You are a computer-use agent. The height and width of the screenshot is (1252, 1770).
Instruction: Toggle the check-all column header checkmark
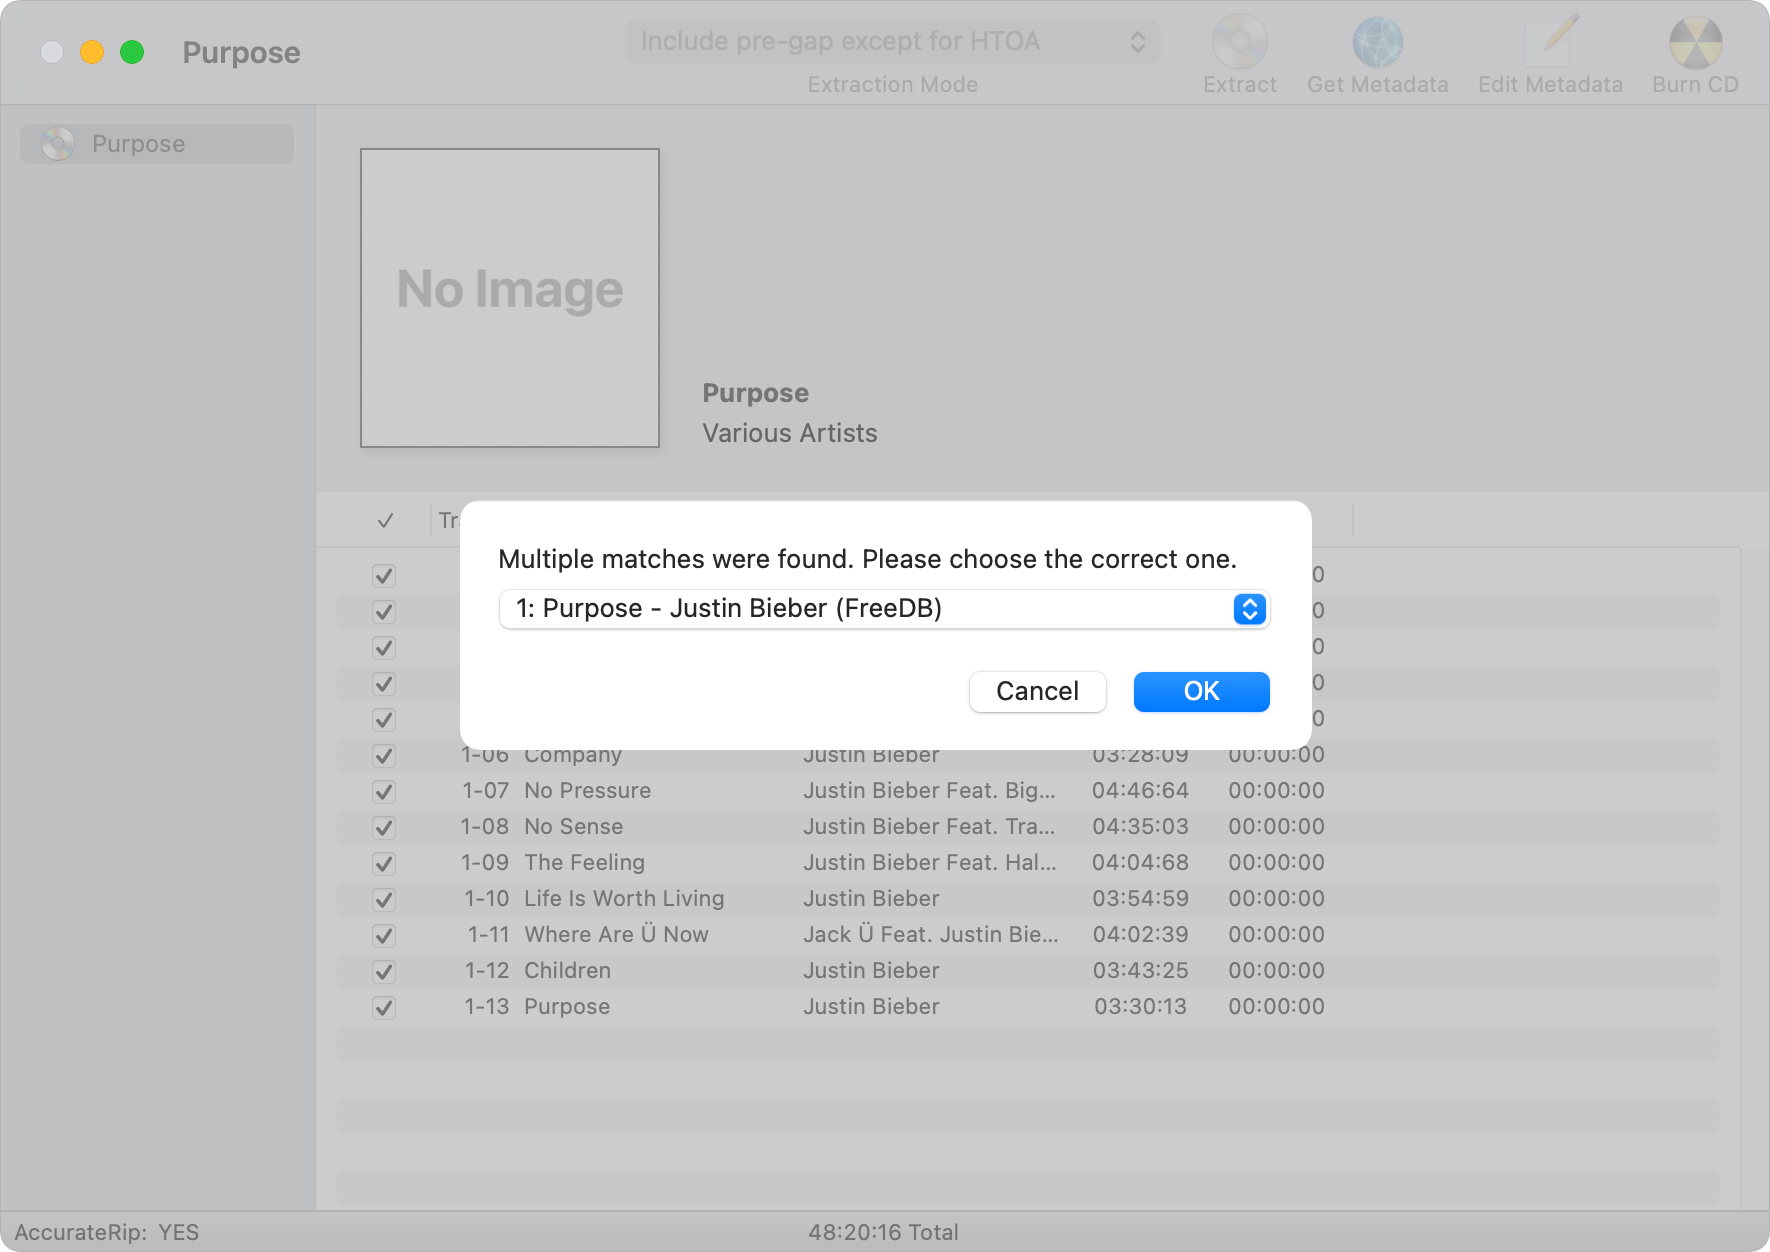[385, 521]
